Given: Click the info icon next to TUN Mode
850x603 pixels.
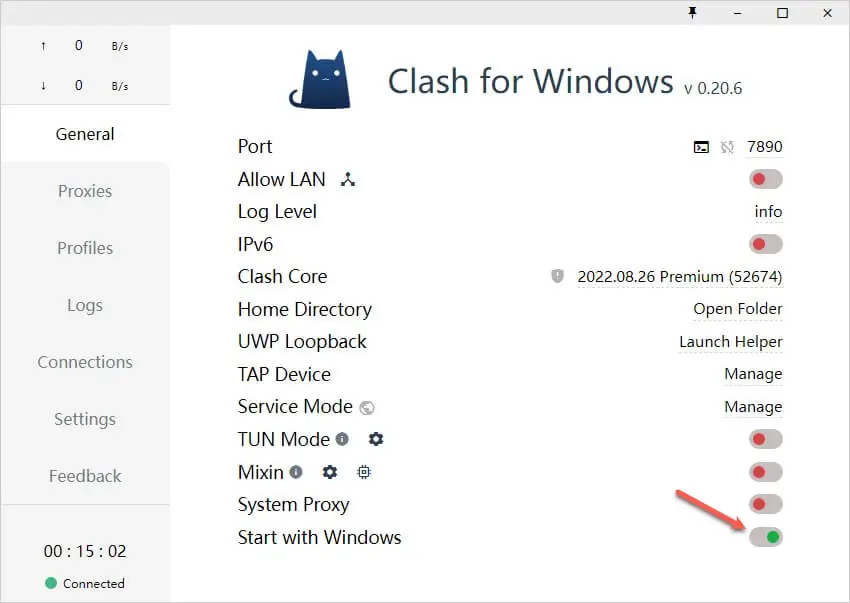Looking at the screenshot, I should tap(340, 438).
